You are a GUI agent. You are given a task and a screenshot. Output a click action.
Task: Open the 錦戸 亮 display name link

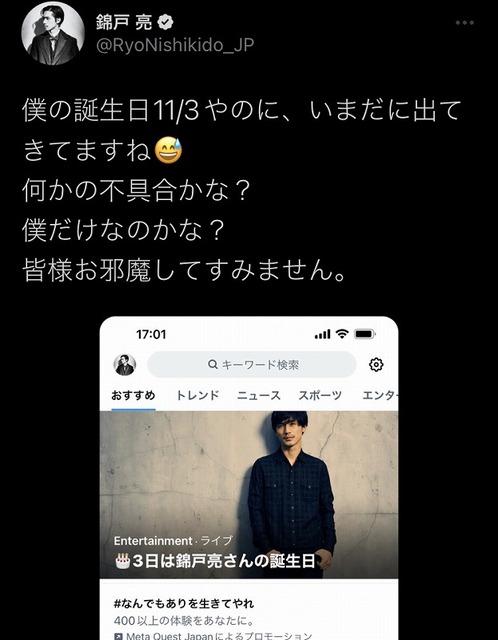[x=124, y=22]
